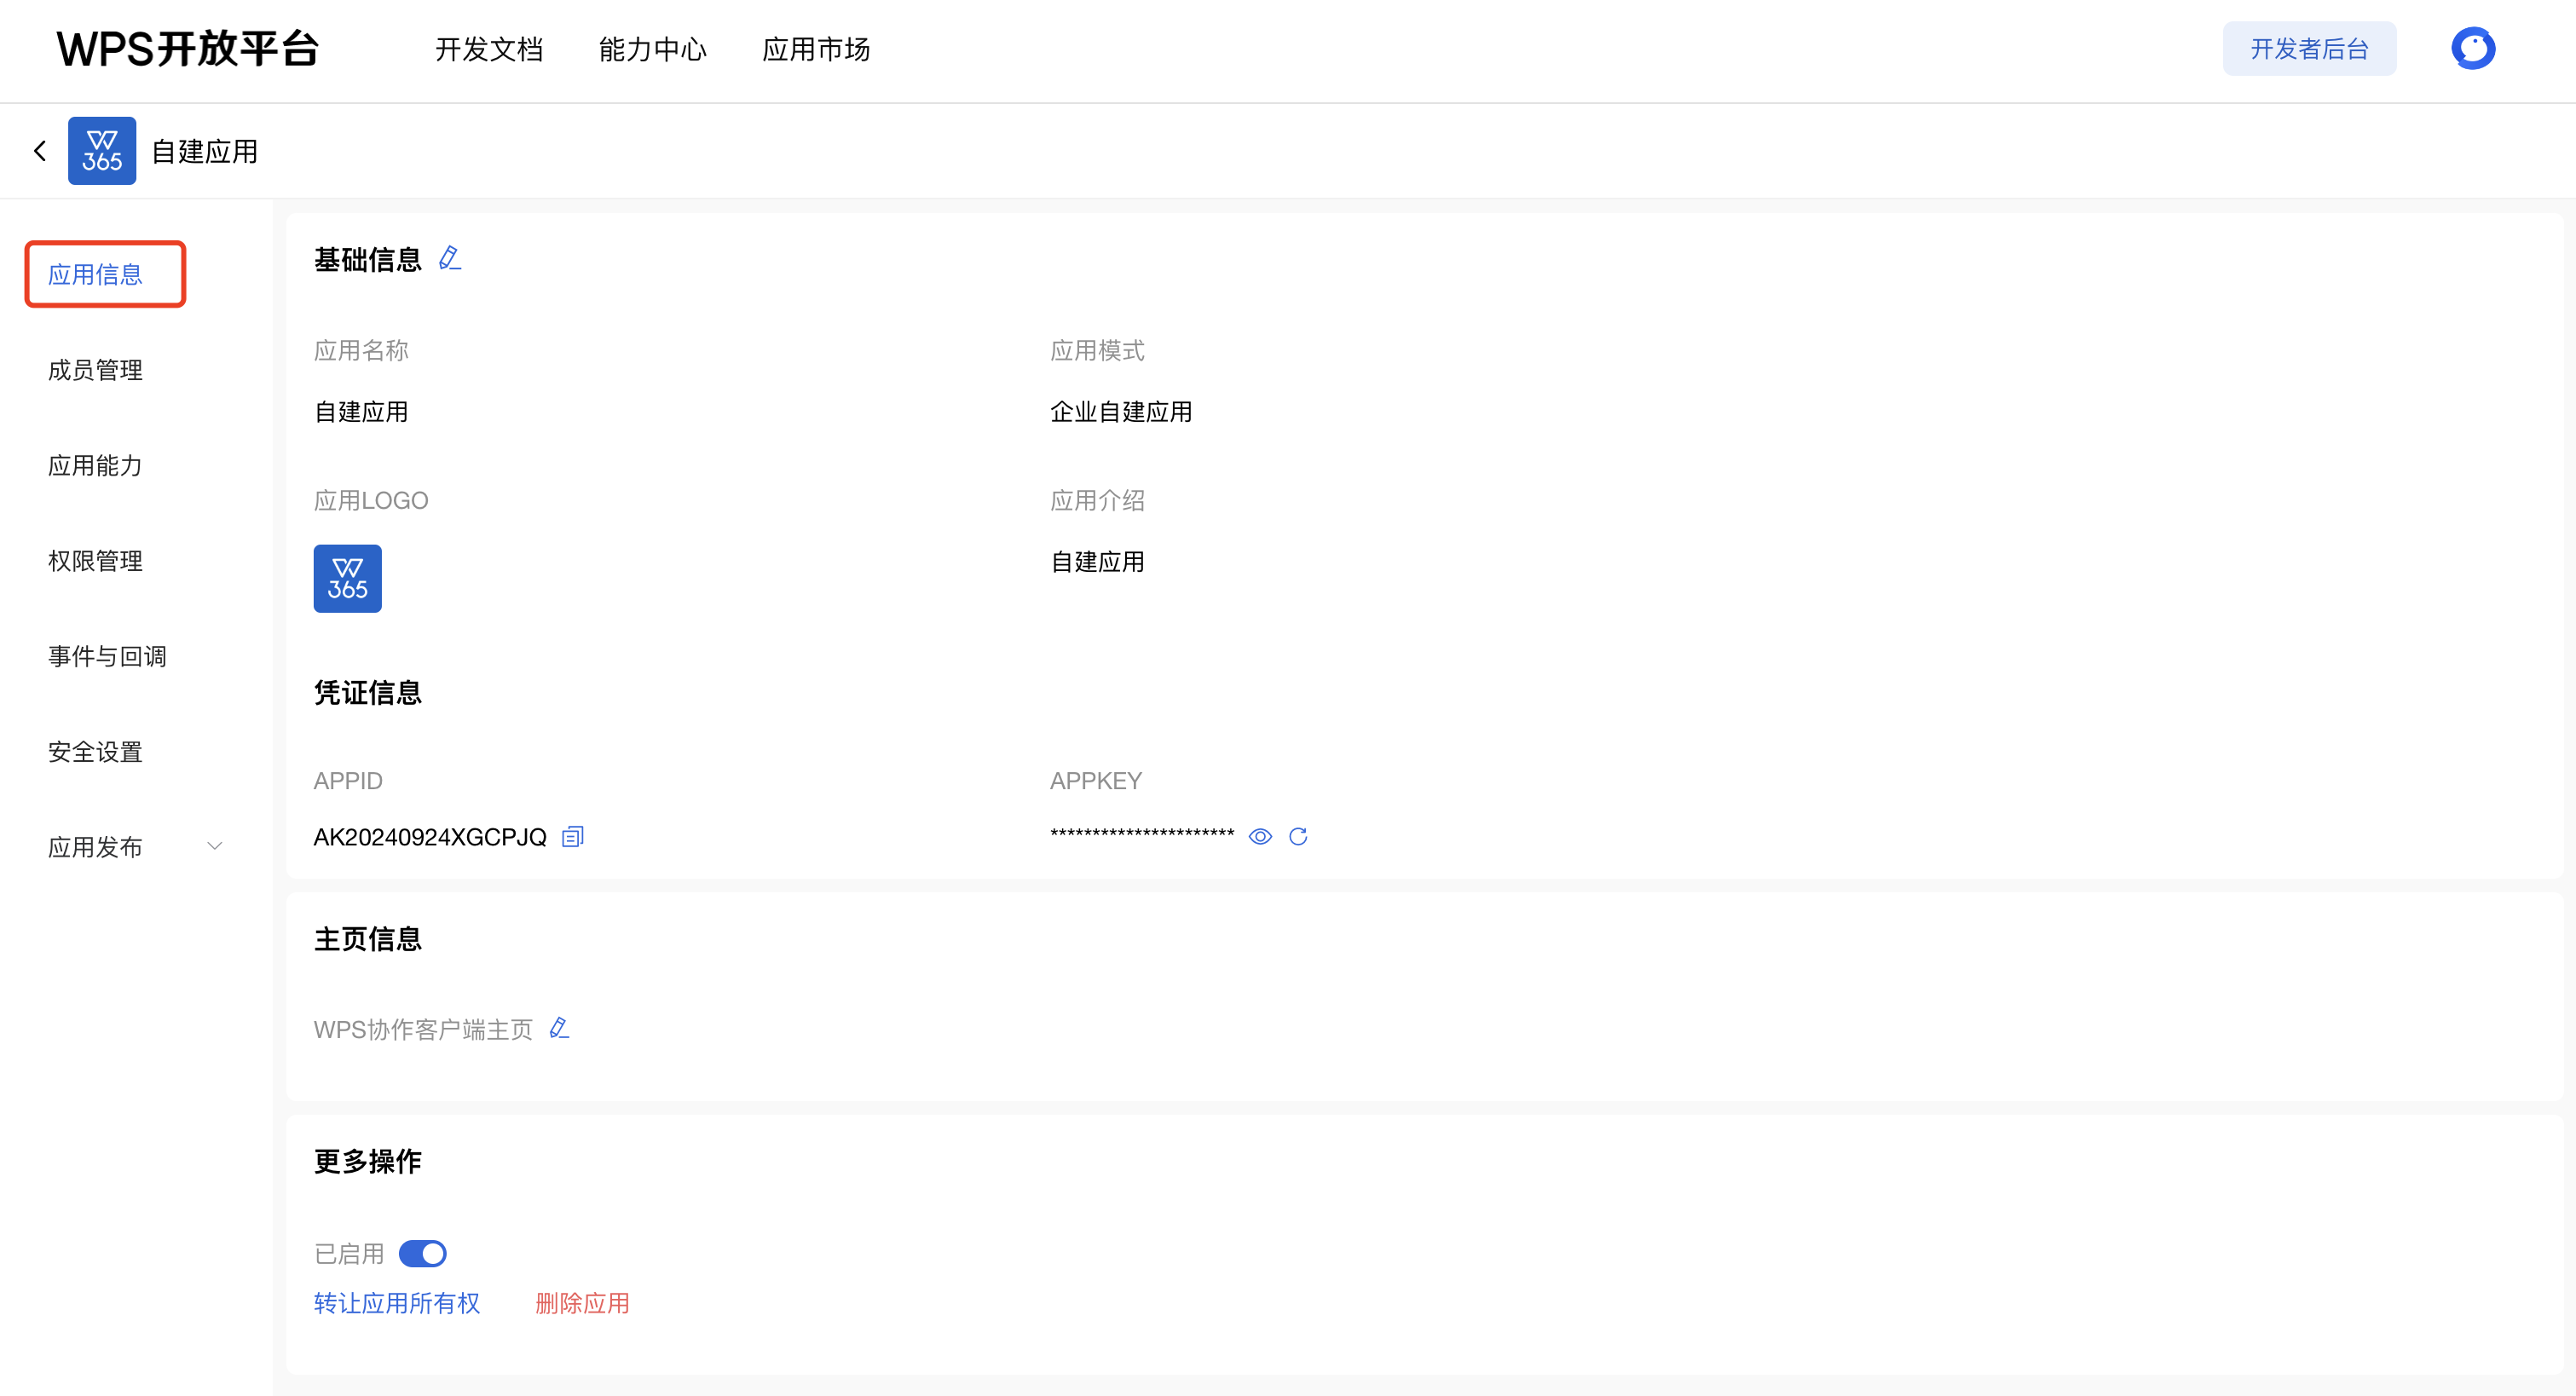Click the APPID value AK20240924XGCPJQ

(430, 837)
